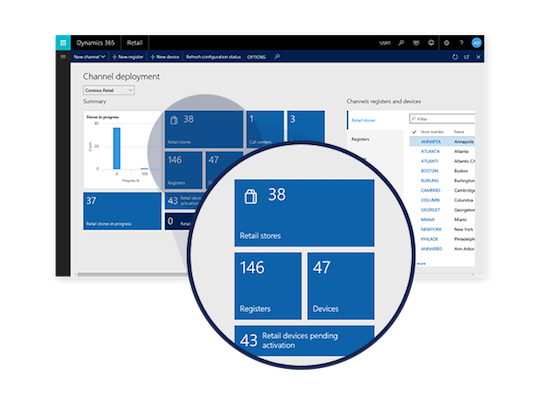Open the user avatar profile circle
The width and height of the screenshot is (539, 404).
point(476,43)
